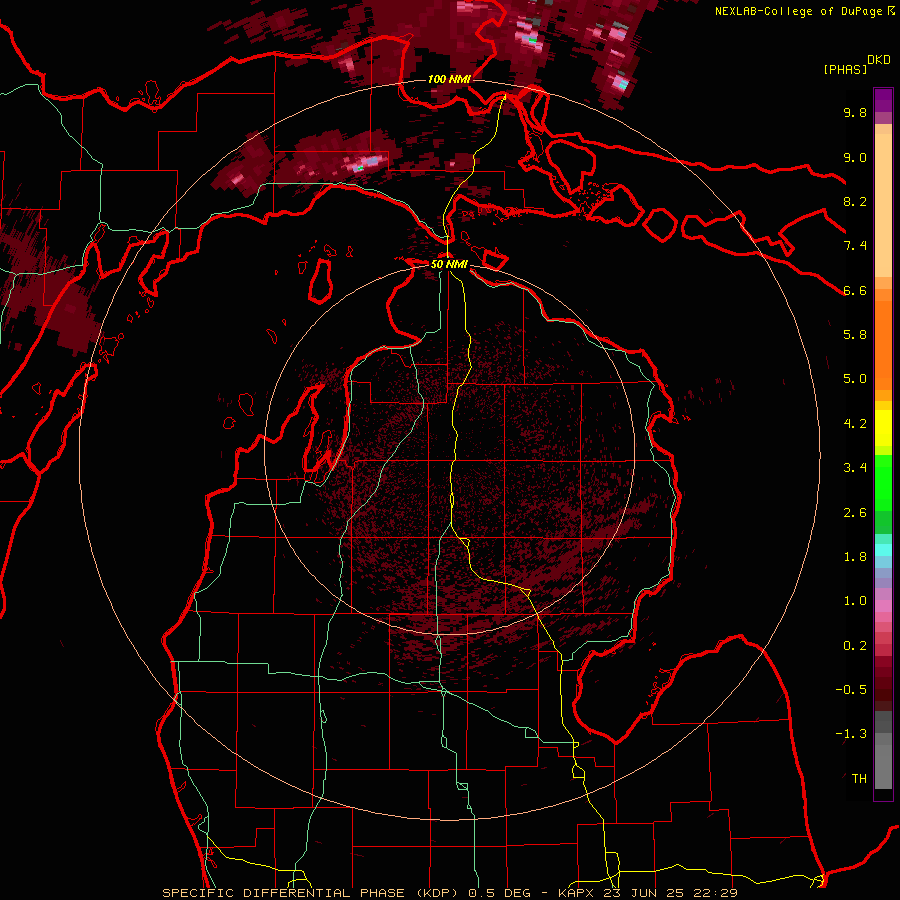Select the 8.2 scale value

(x=855, y=201)
